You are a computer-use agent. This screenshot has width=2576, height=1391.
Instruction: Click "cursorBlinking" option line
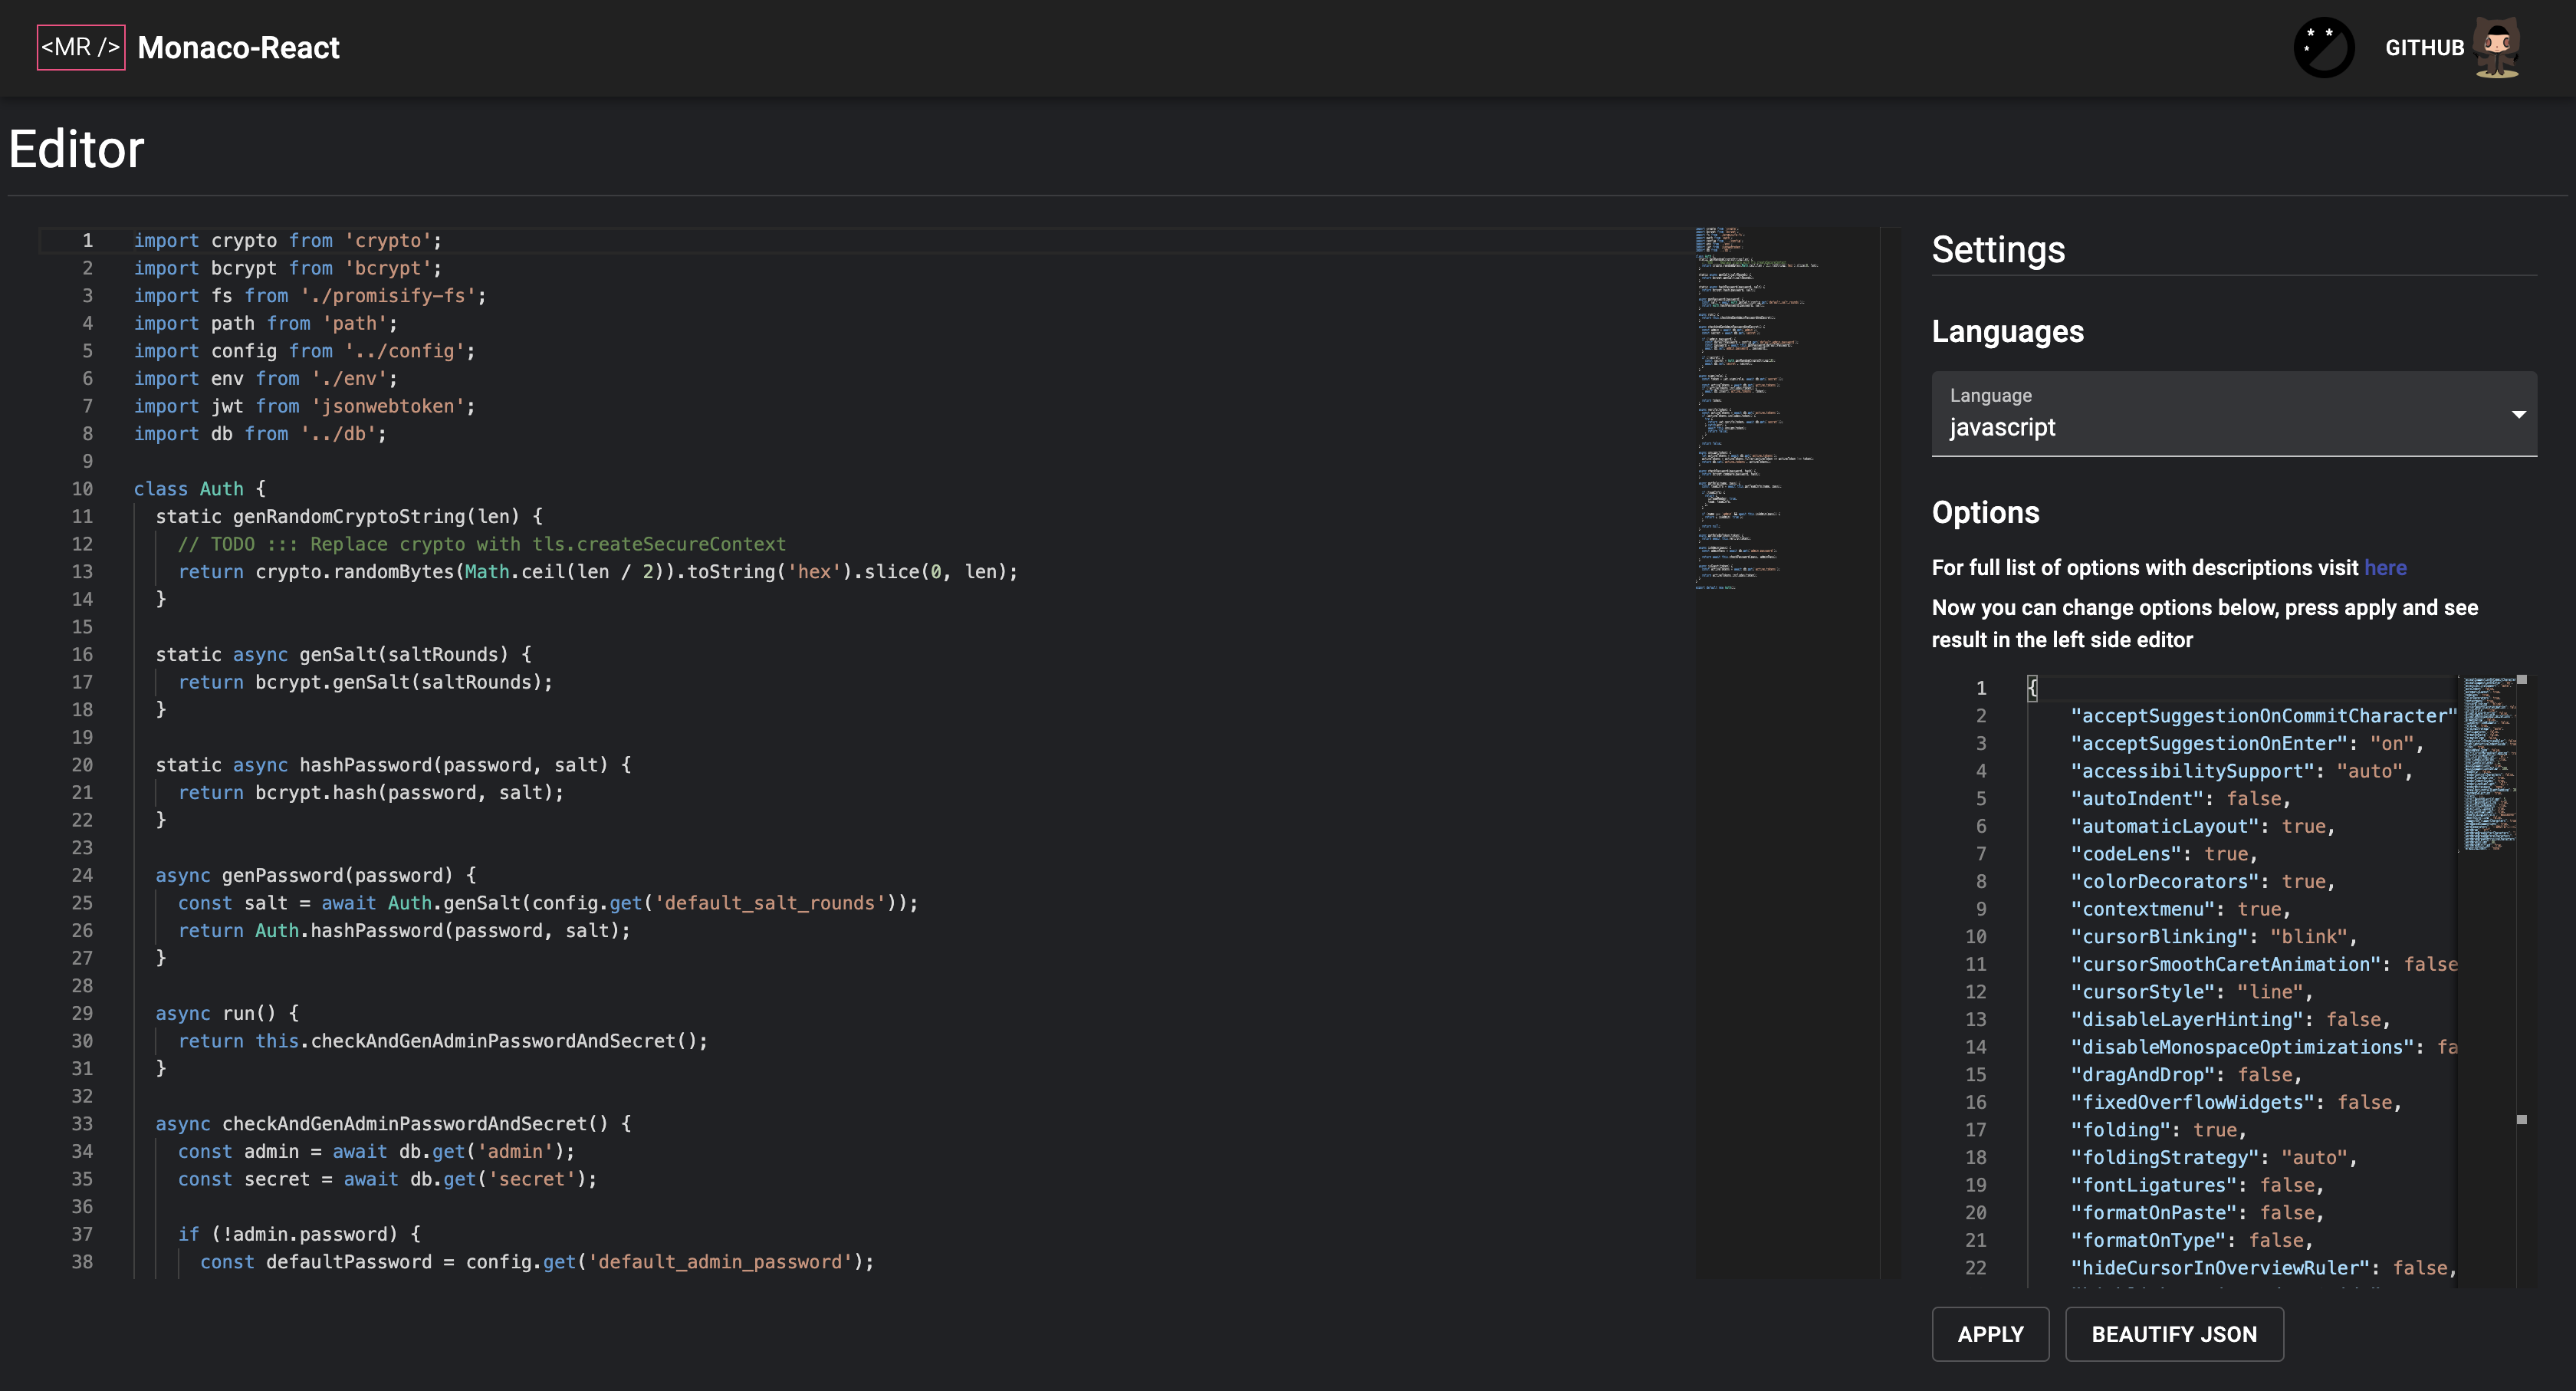pos(2213,937)
